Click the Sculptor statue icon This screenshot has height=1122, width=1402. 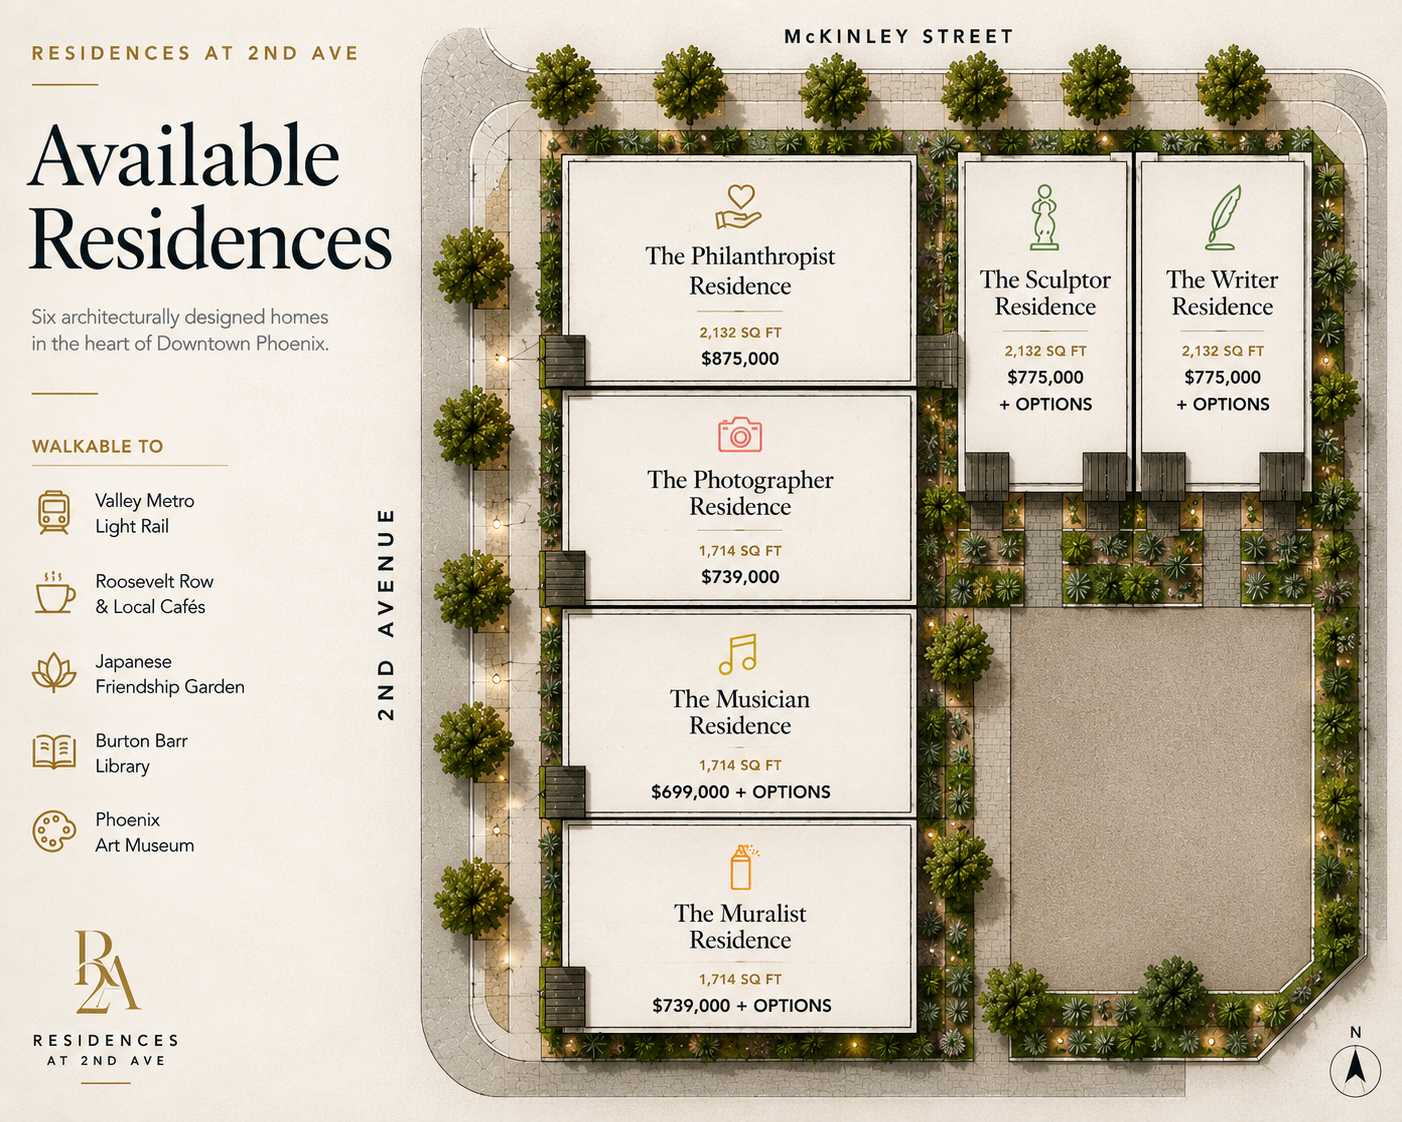pos(1045,217)
